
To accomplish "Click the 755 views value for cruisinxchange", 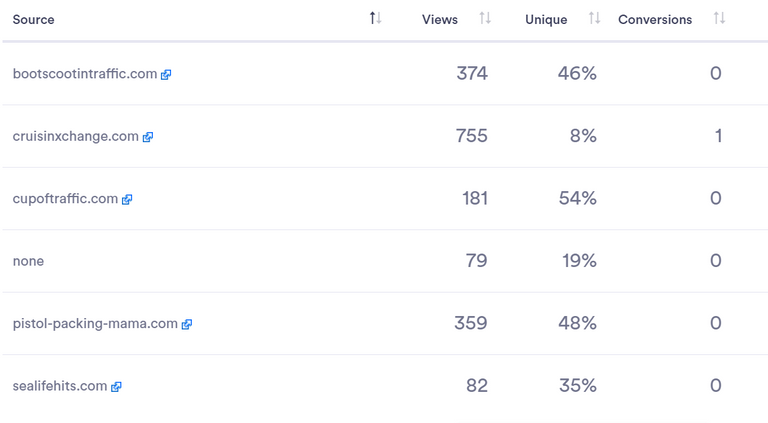I will (471, 136).
